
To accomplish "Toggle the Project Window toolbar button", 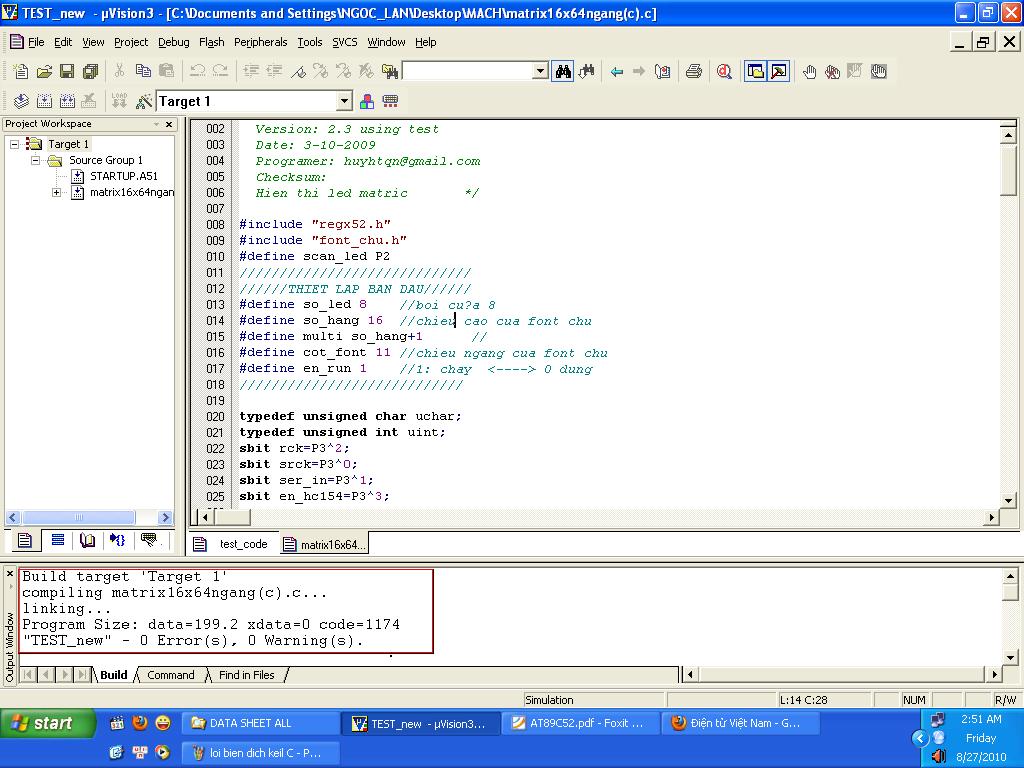I will tap(756, 71).
